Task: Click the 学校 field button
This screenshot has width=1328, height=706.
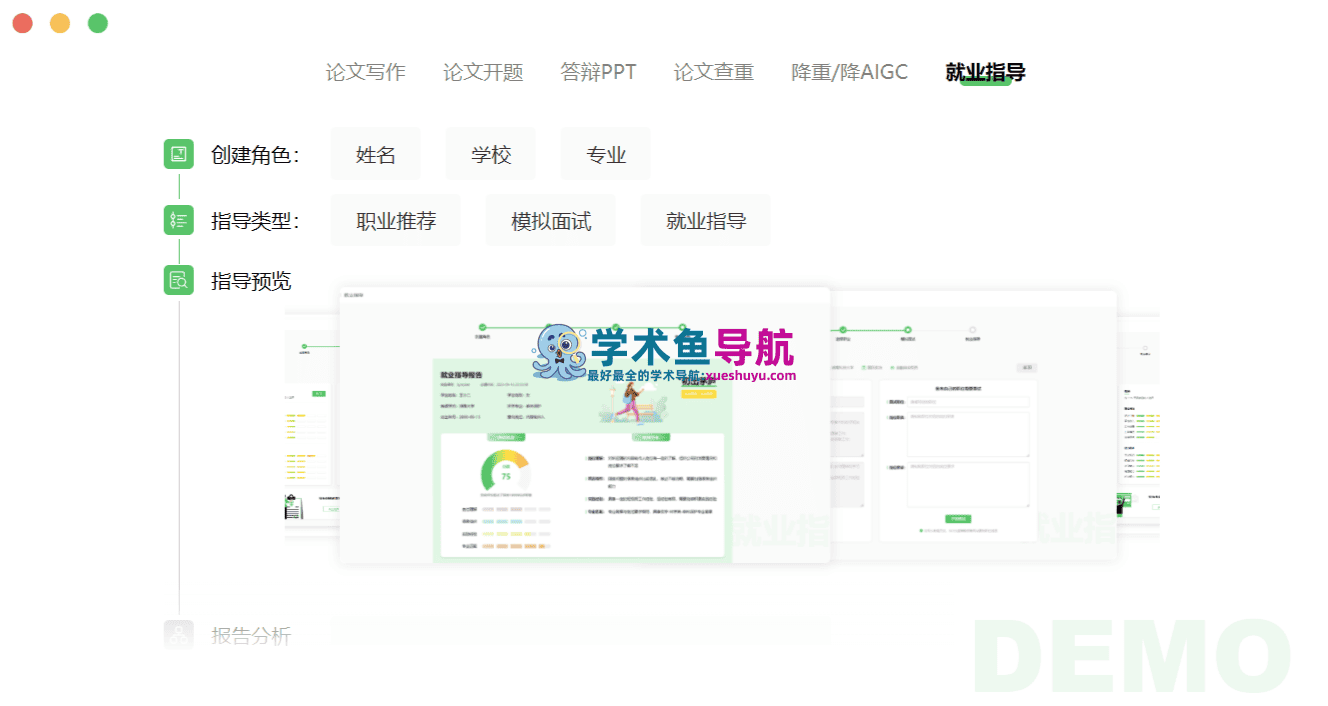Action: coord(491,154)
